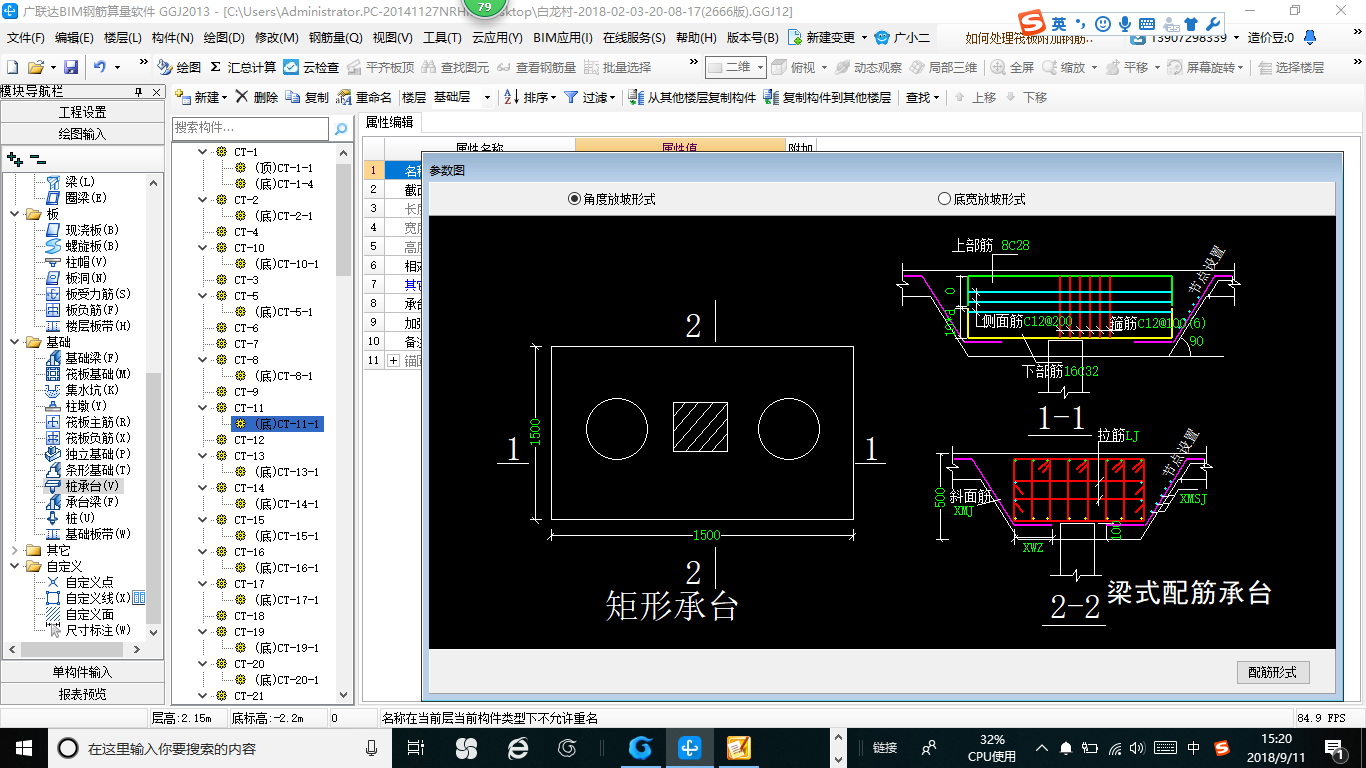Click the Windows search box on taskbar
Screen dimensions: 1366x768
[218, 748]
